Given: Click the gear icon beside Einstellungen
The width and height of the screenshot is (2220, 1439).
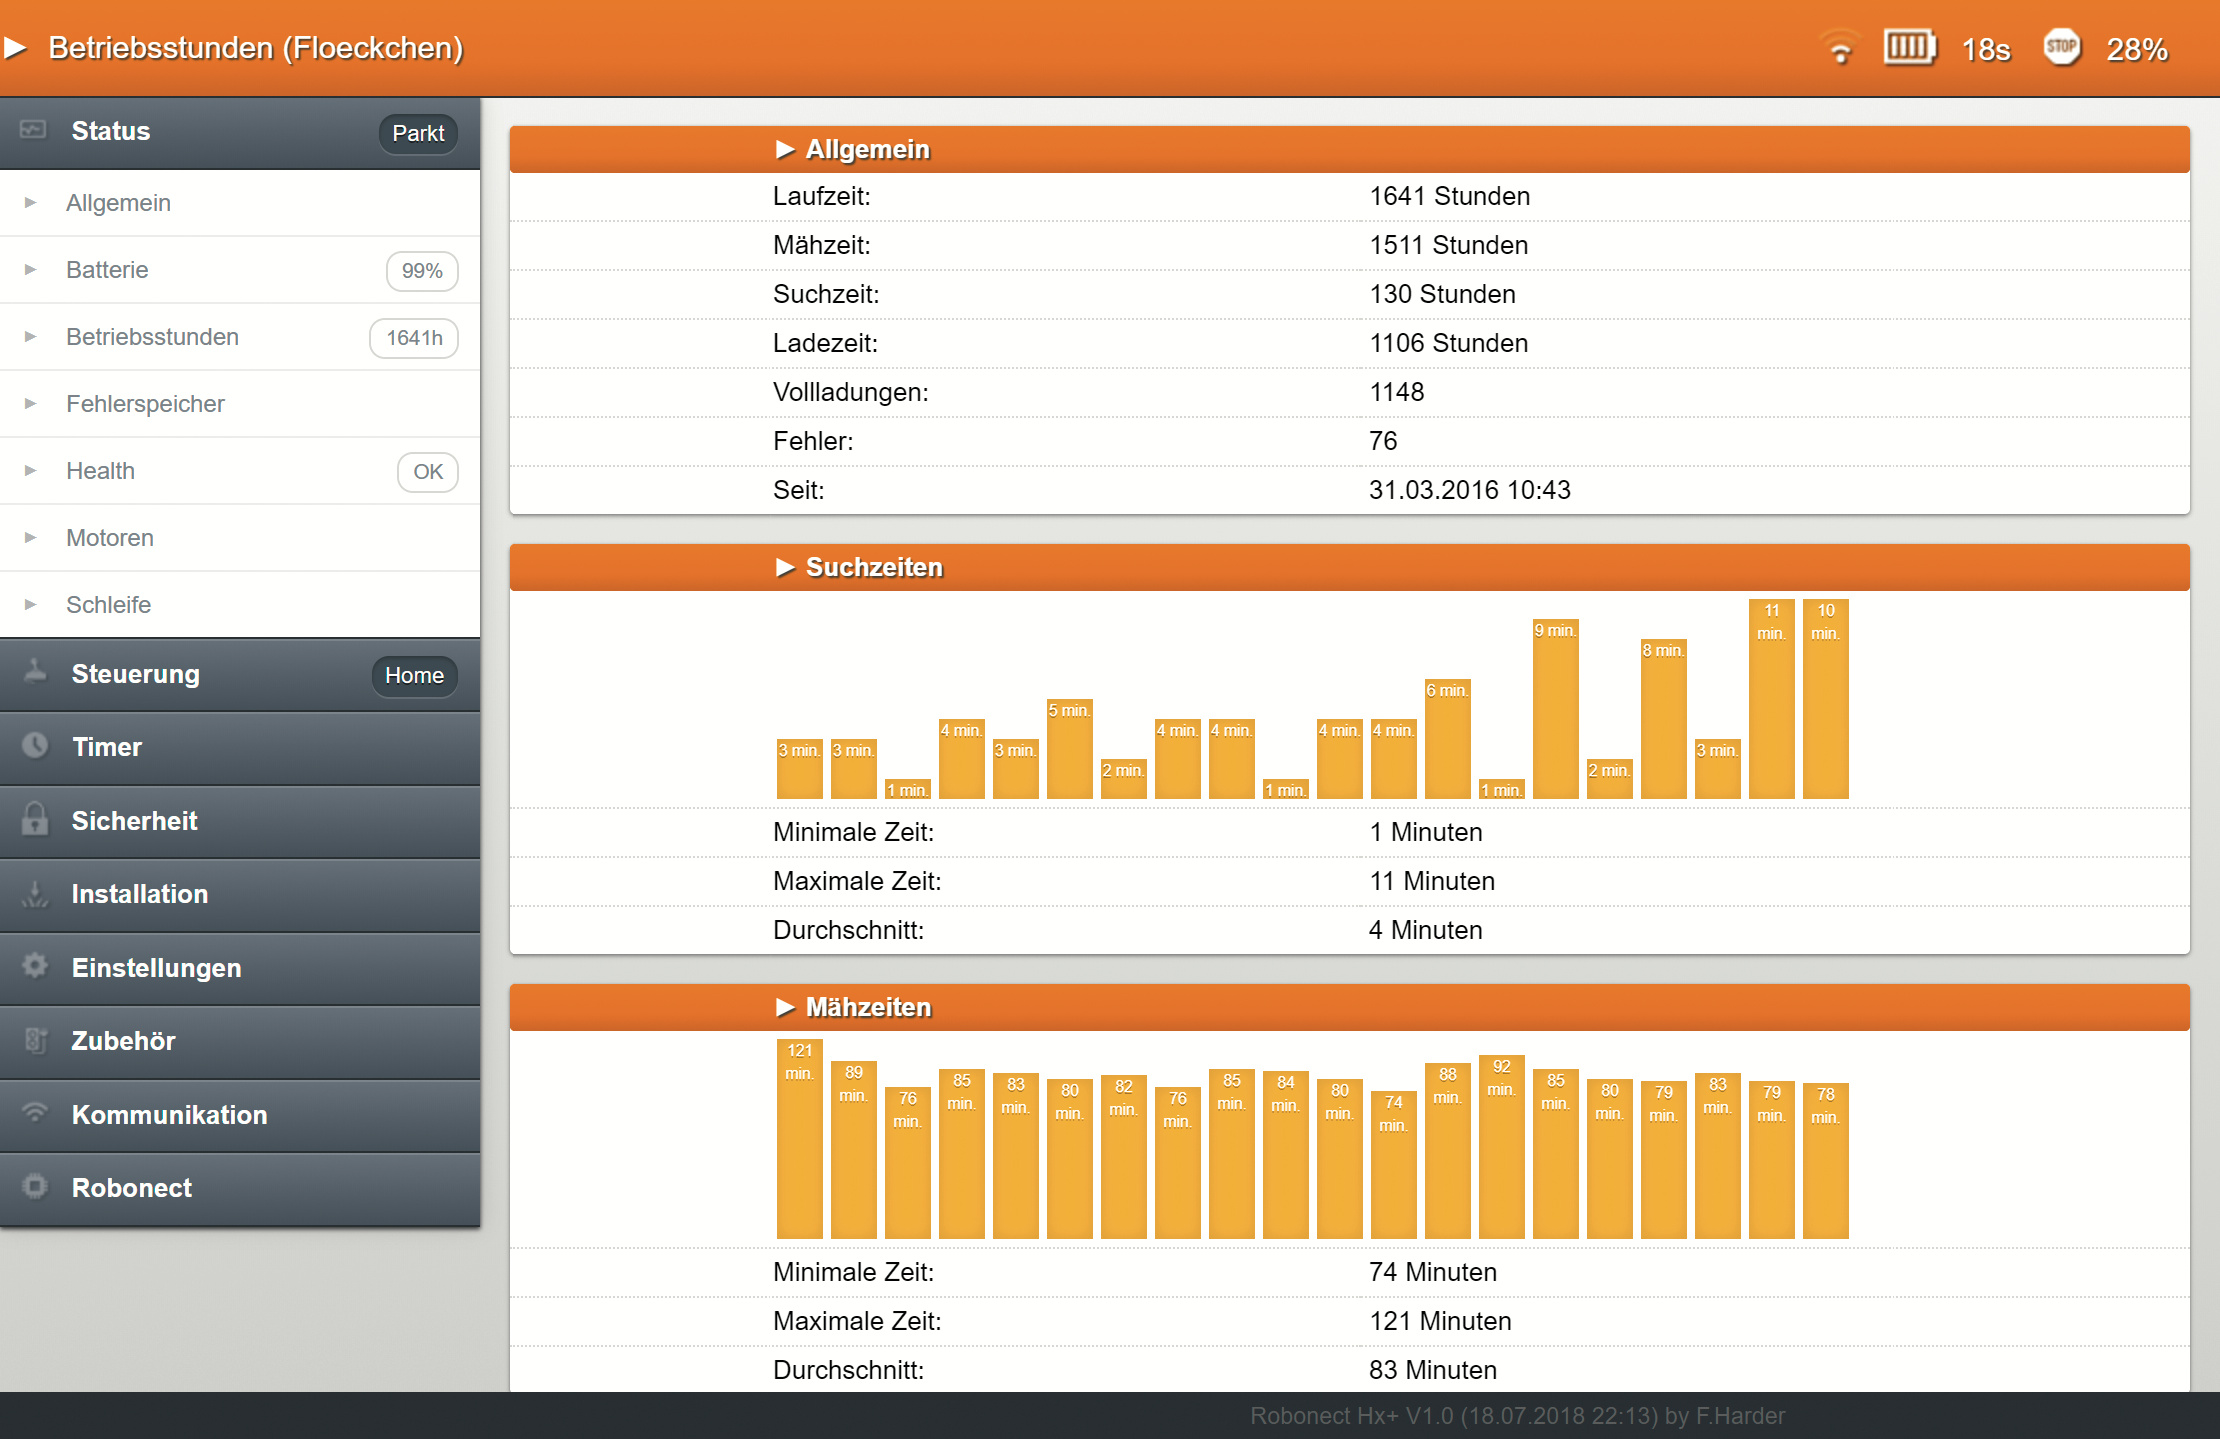Looking at the screenshot, I should tap(35, 966).
